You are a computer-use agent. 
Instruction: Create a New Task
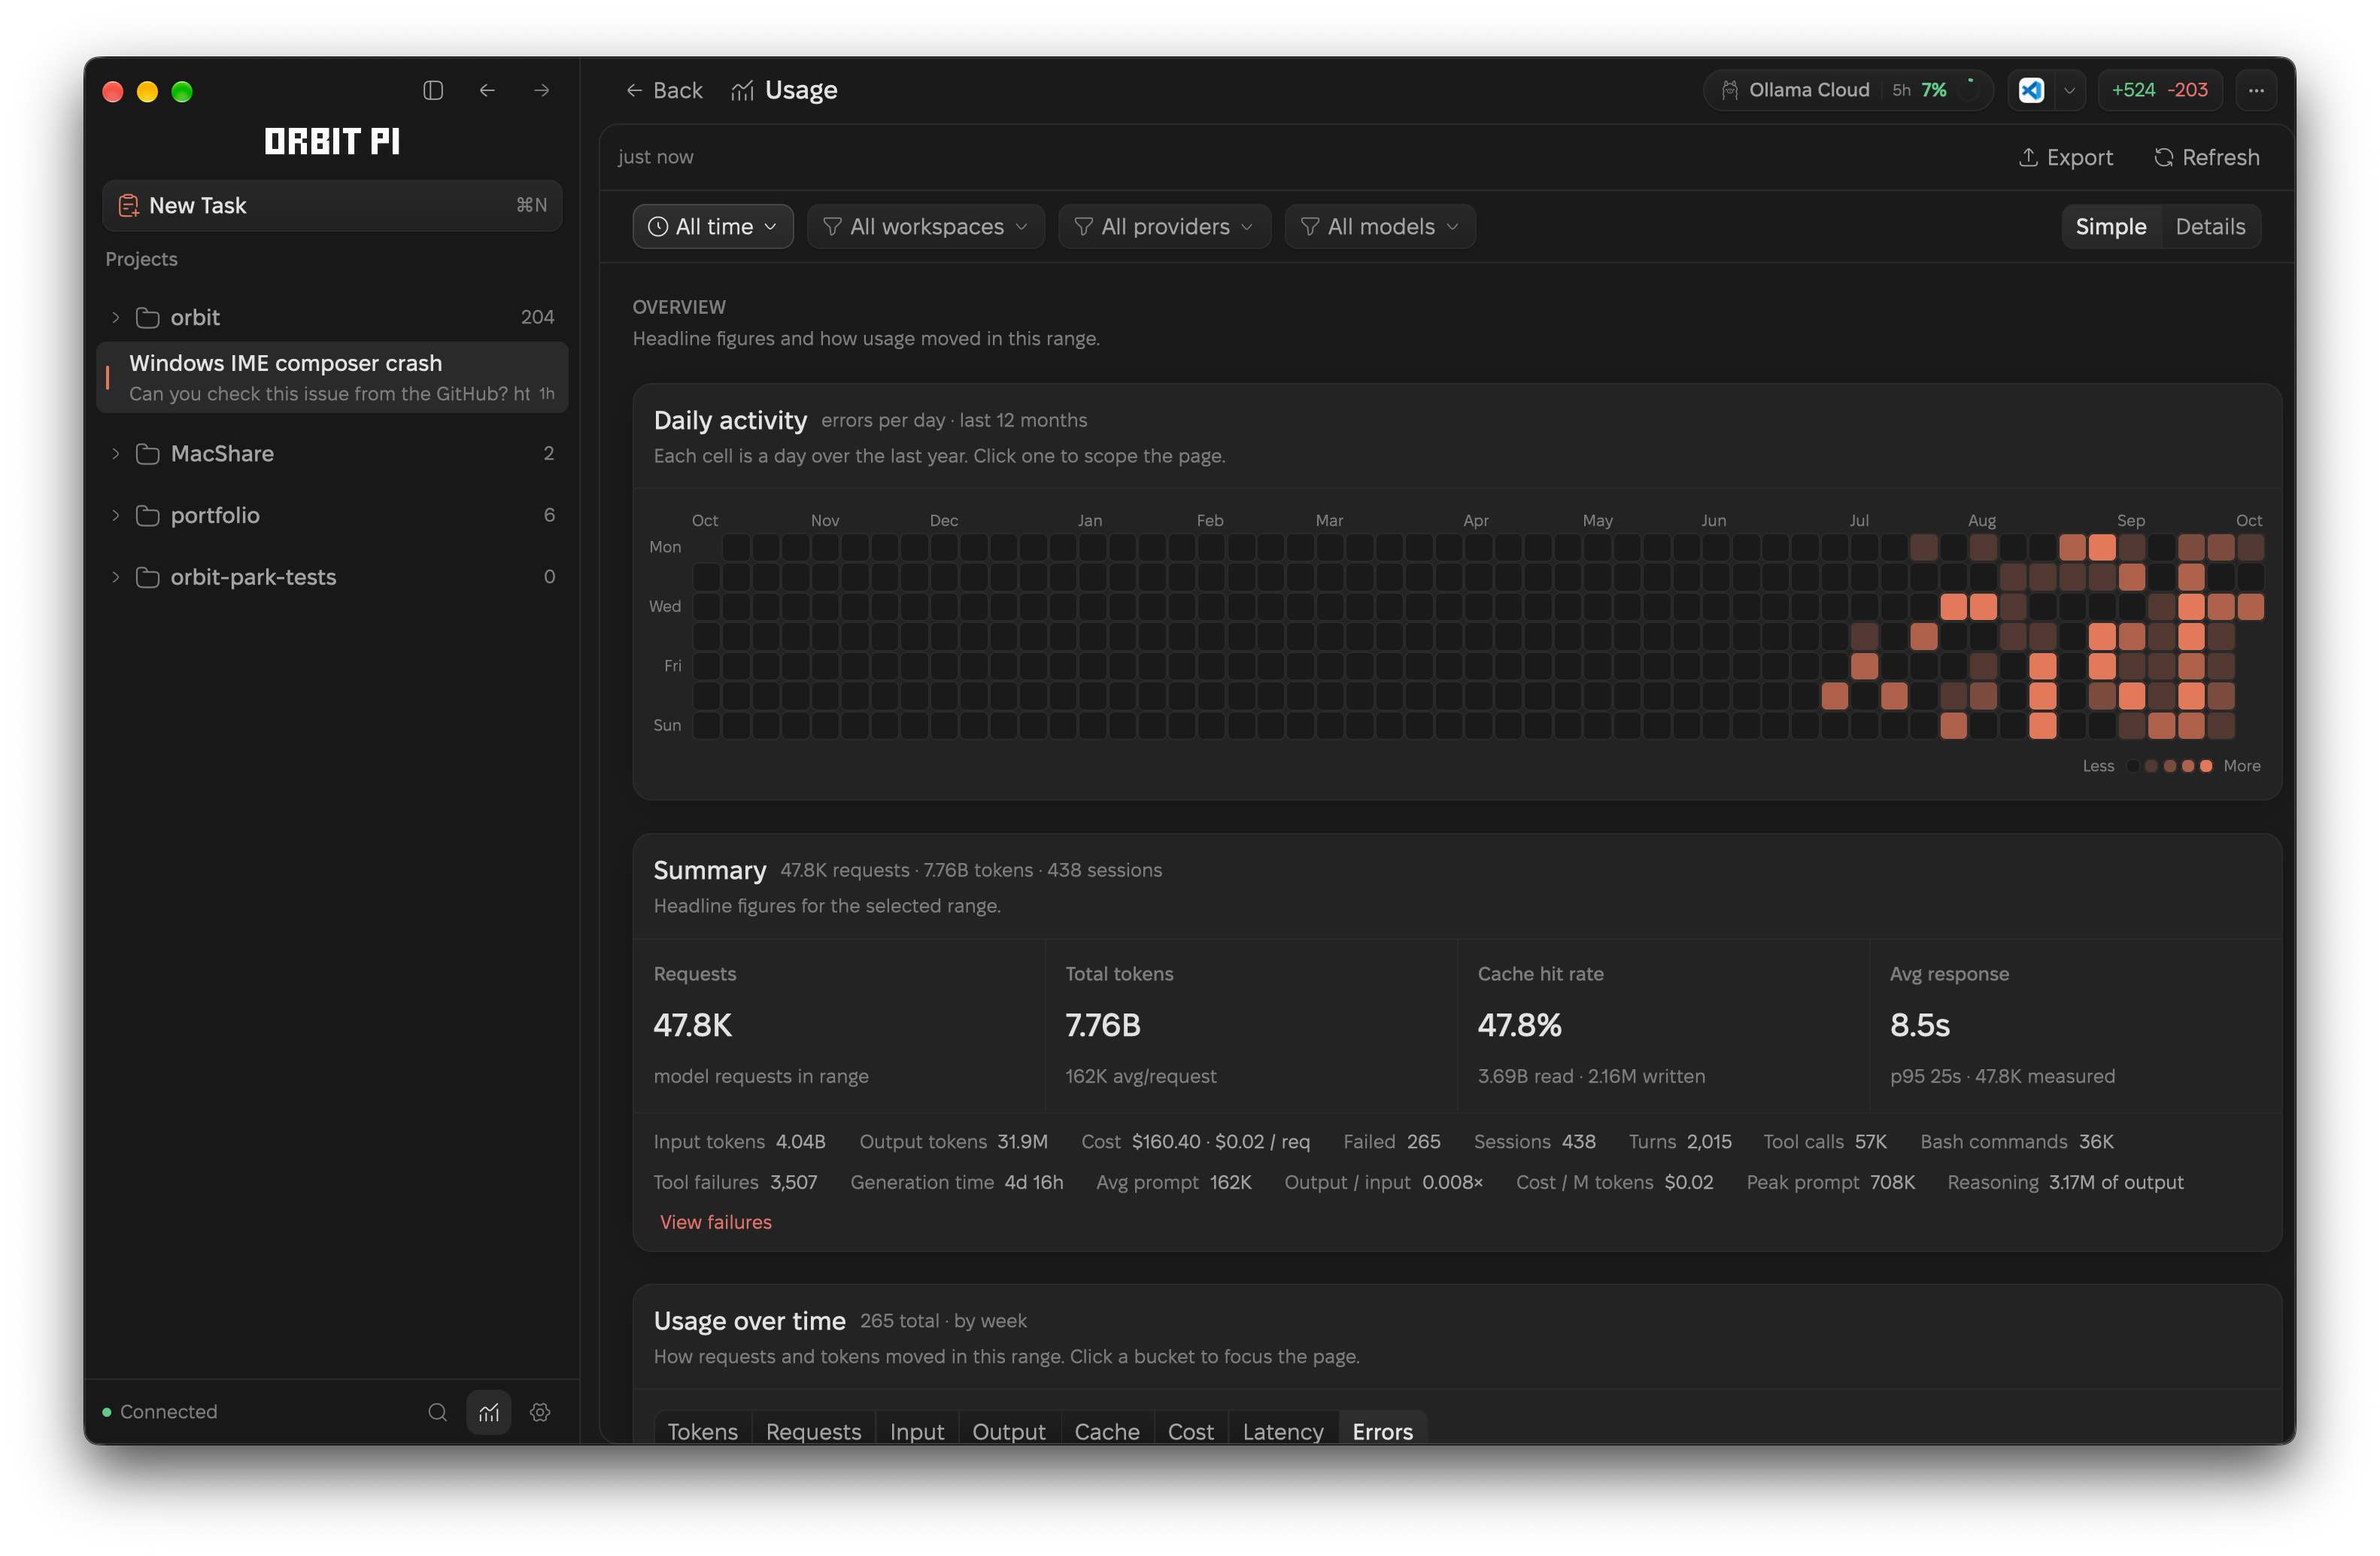point(332,205)
